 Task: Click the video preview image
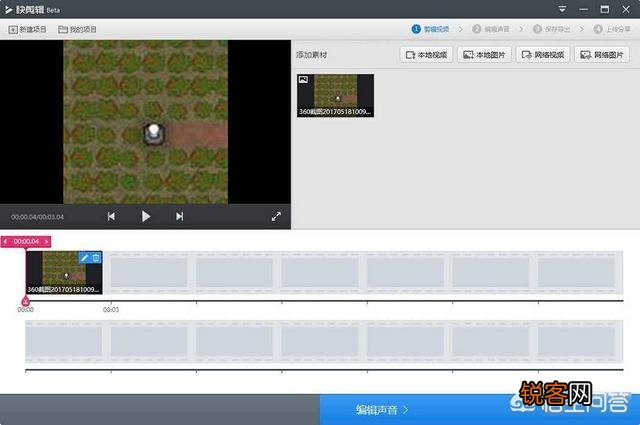[x=146, y=122]
